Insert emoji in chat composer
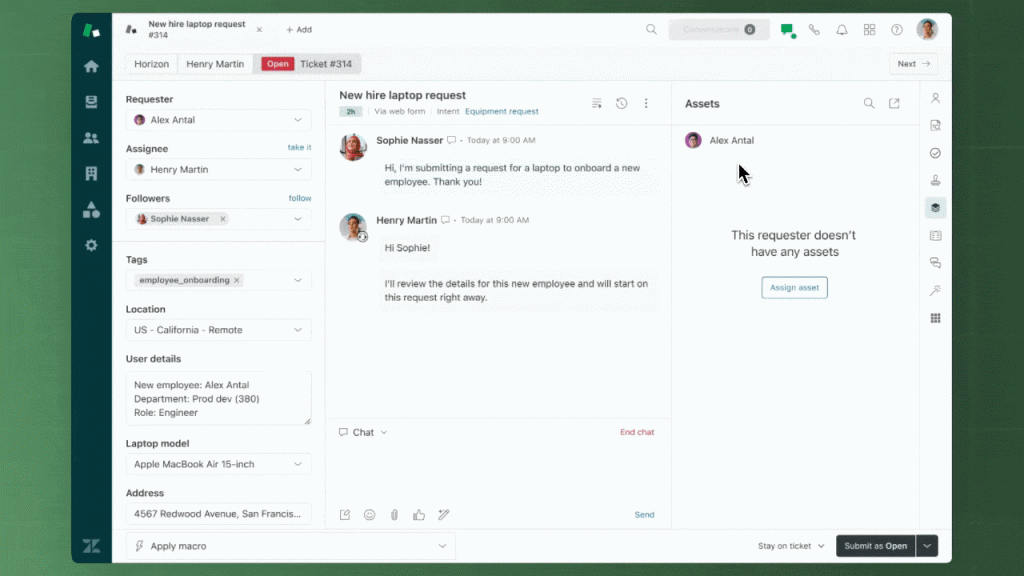 tap(369, 515)
